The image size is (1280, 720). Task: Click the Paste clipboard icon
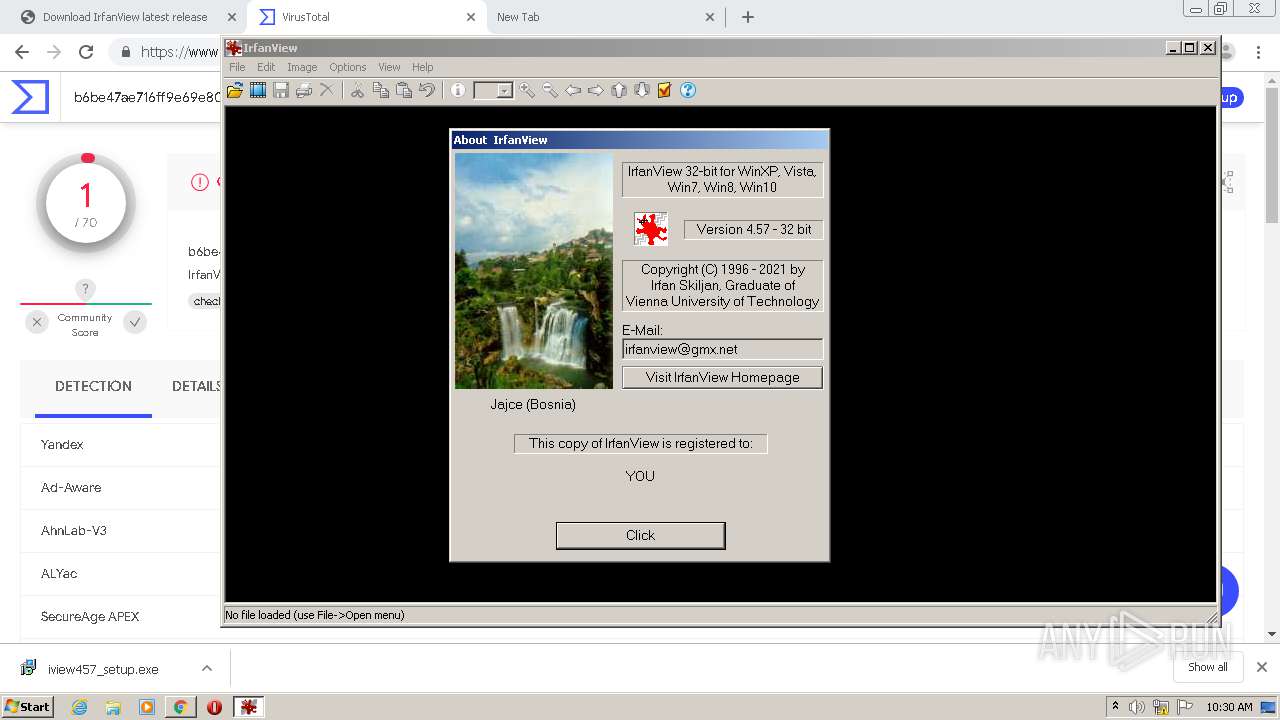(404, 90)
